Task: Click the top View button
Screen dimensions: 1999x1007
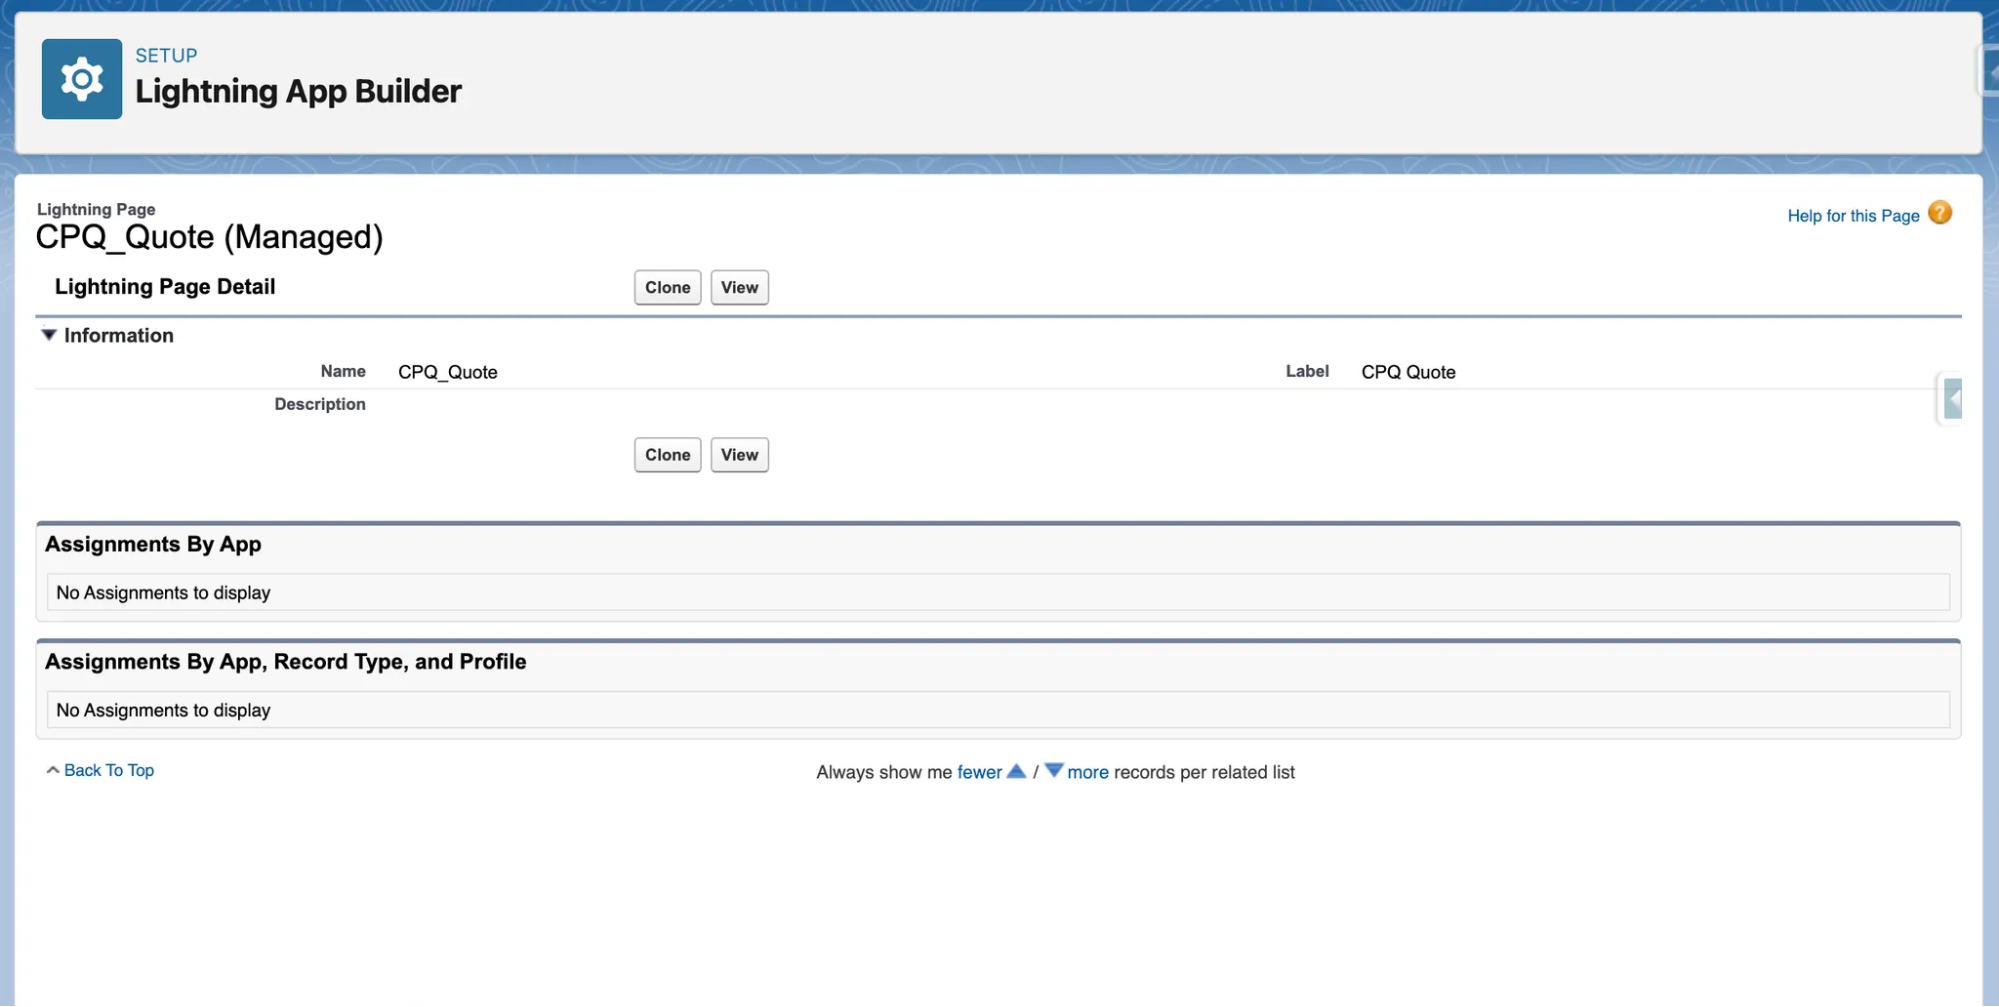Action: click(739, 287)
